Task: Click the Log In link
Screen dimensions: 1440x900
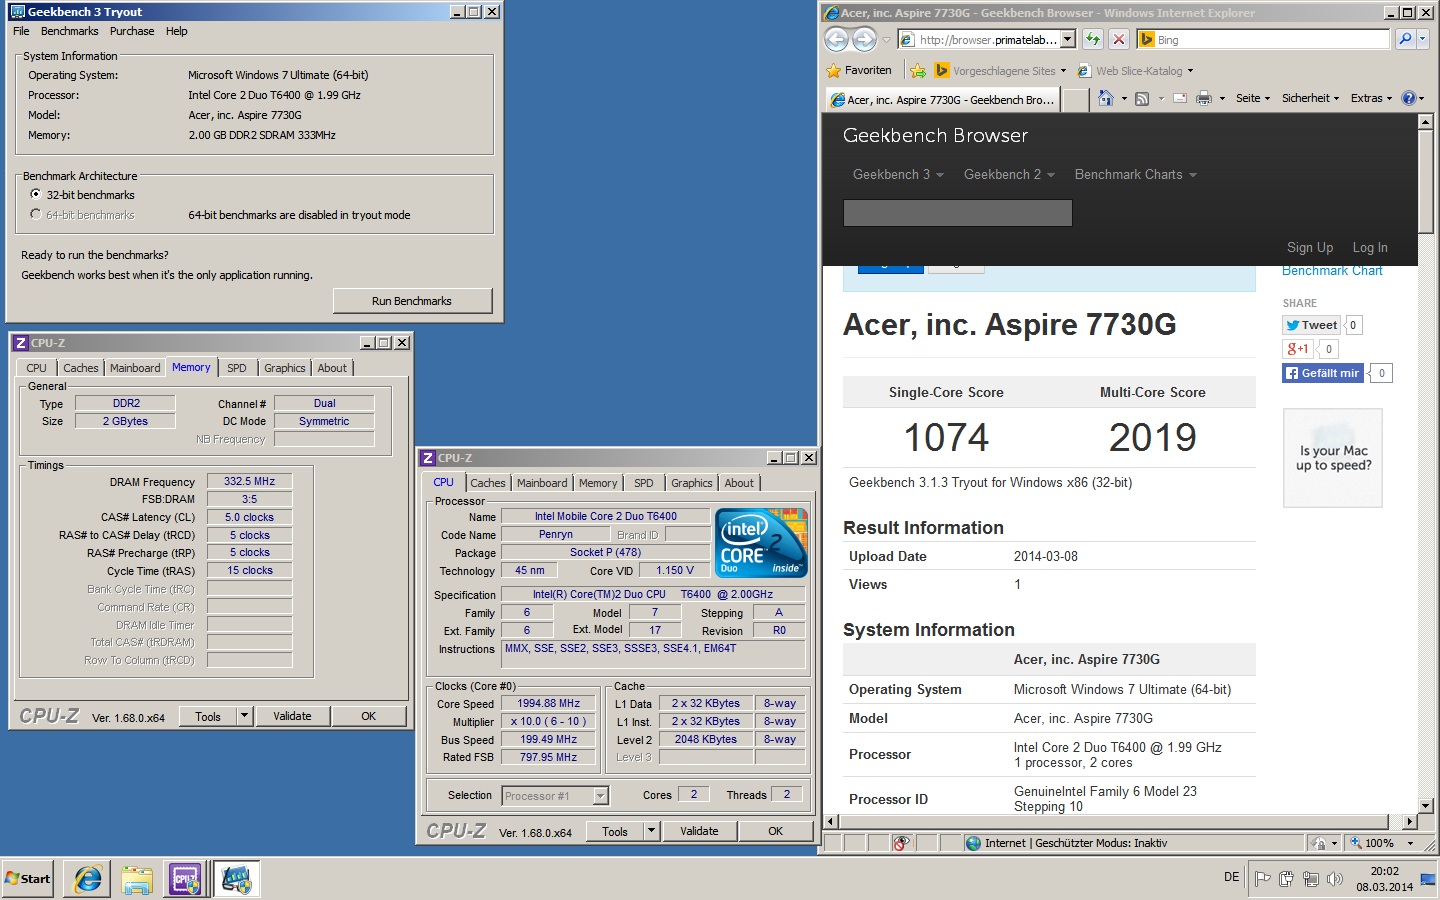Action: [1370, 247]
